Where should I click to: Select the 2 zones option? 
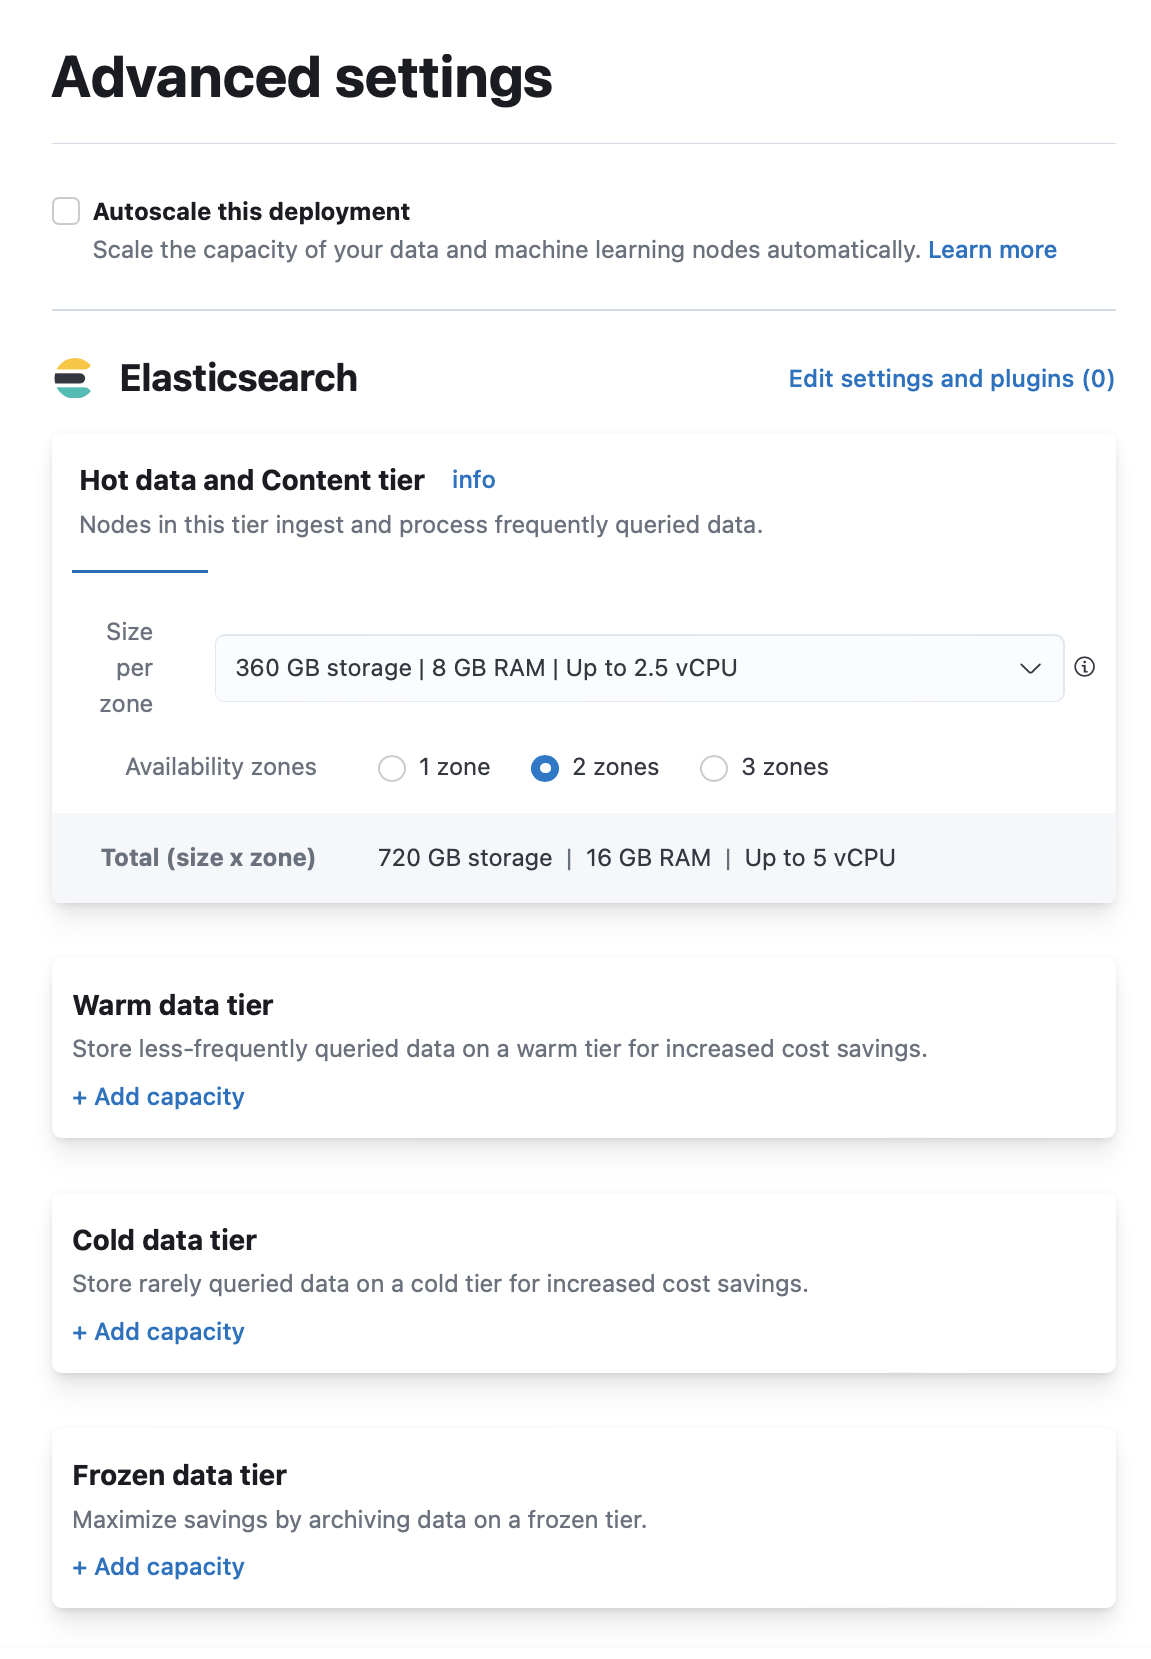tap(544, 768)
